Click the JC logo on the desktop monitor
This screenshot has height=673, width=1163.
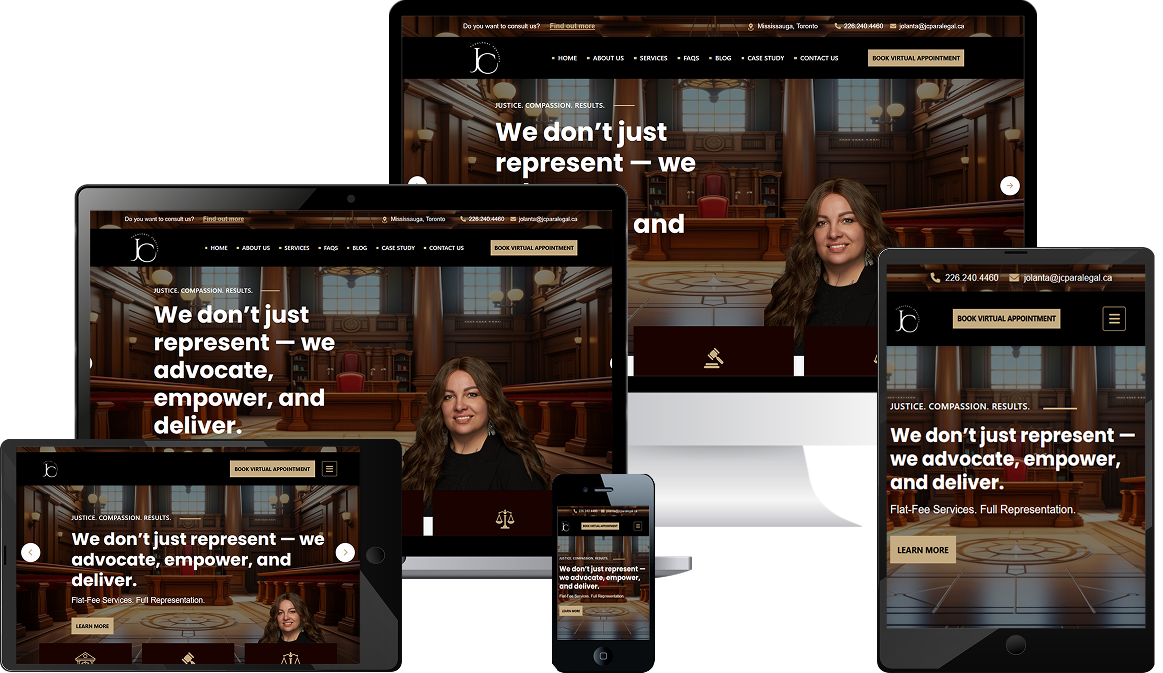[x=485, y=58]
